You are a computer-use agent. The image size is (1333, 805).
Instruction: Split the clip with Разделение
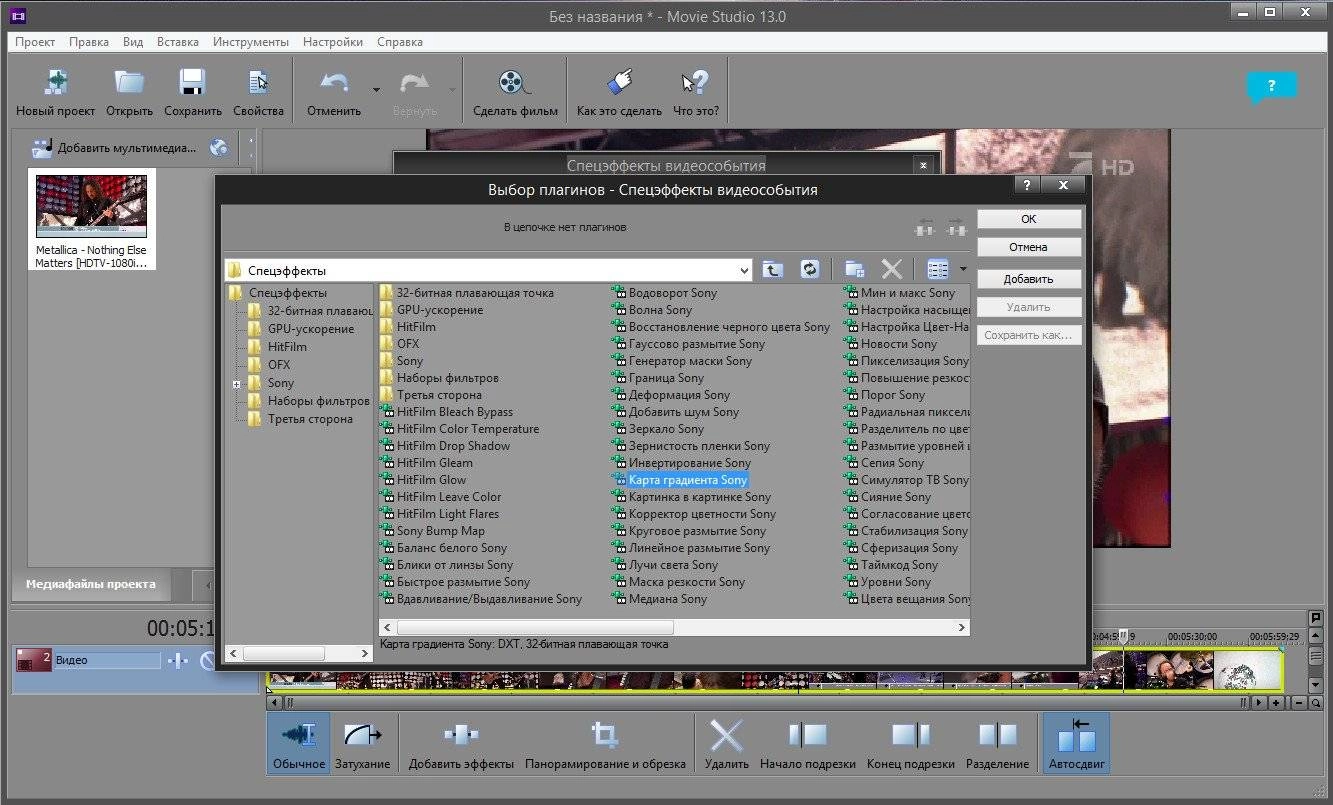997,743
